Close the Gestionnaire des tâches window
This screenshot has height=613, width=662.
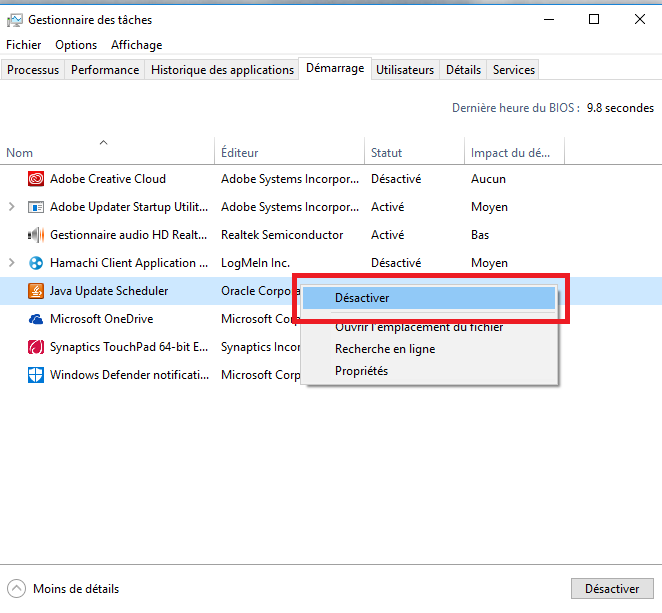coord(640,19)
